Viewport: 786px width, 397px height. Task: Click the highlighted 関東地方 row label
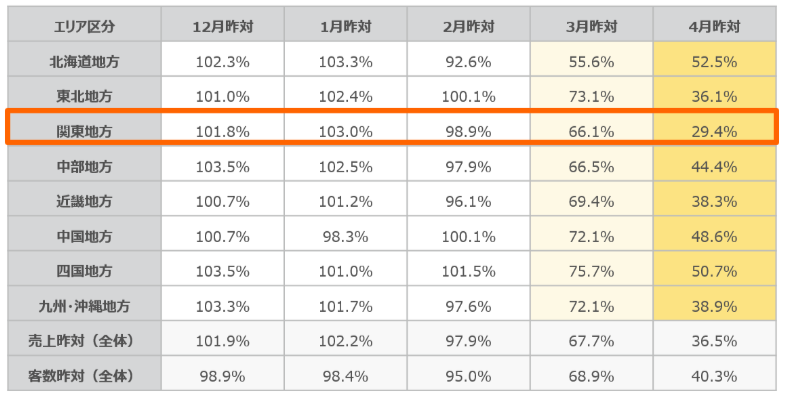tap(84, 129)
